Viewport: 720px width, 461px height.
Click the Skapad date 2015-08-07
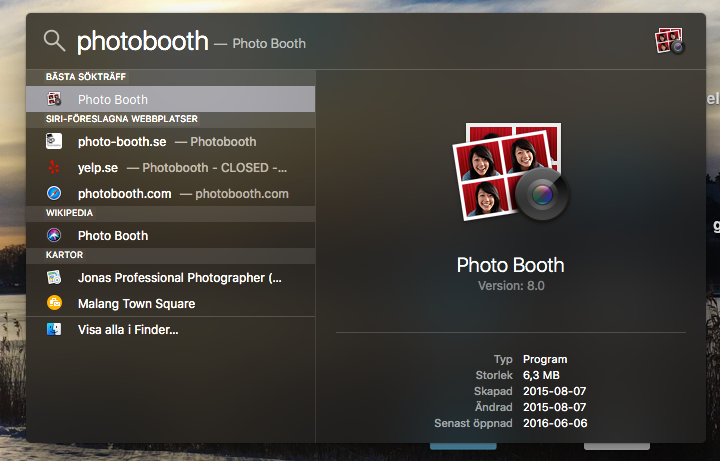[555, 391]
